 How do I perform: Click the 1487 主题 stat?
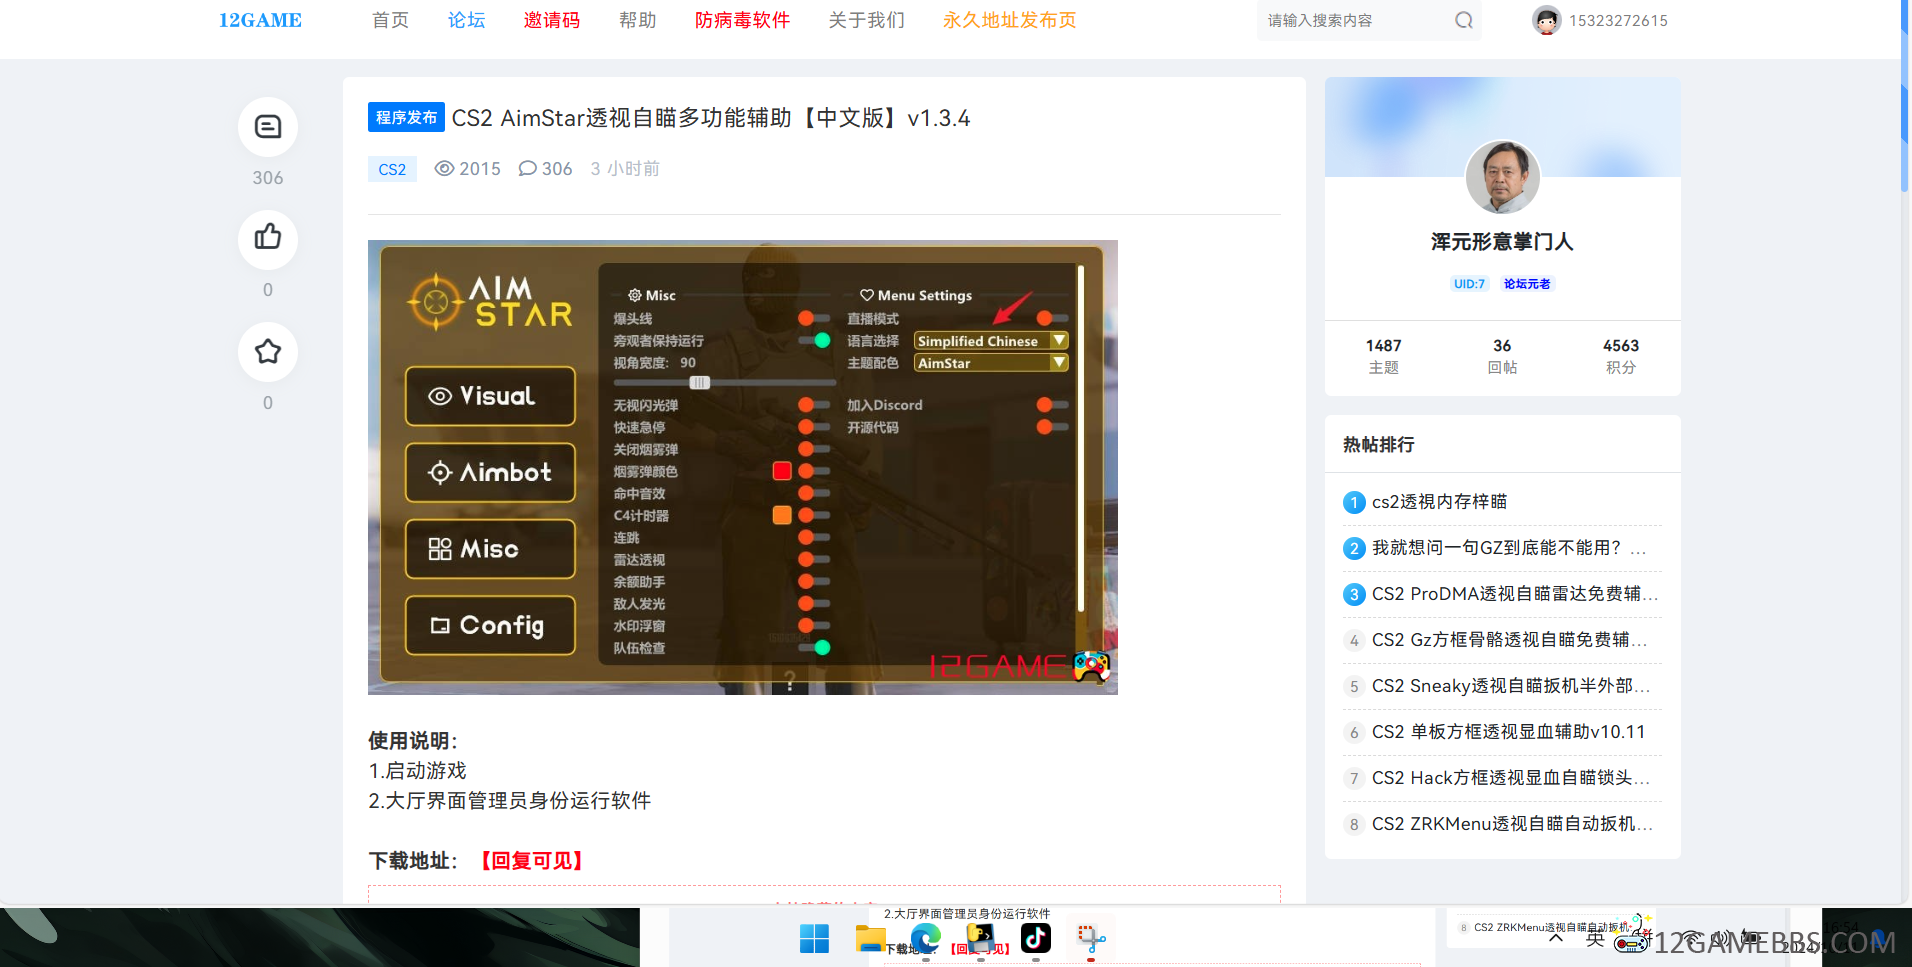click(1384, 356)
